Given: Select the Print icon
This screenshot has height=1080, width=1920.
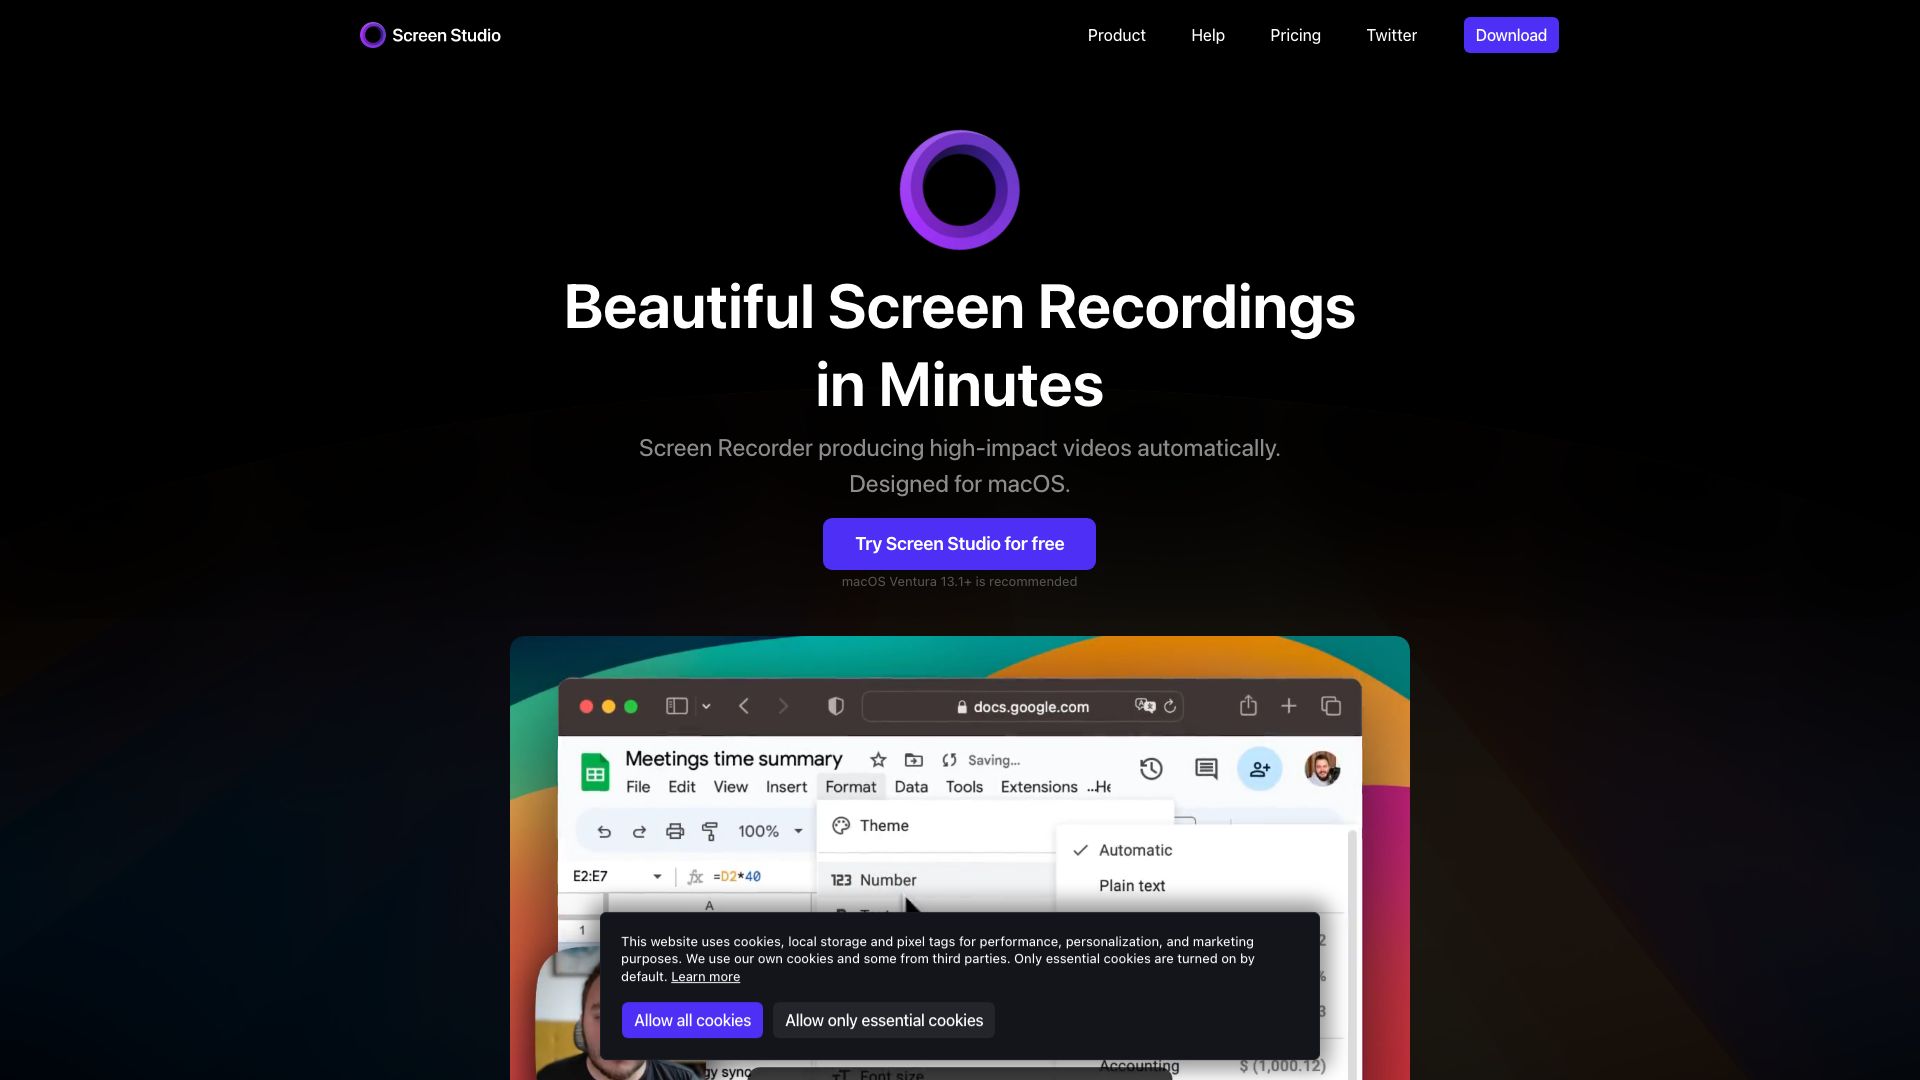Looking at the screenshot, I should (673, 830).
